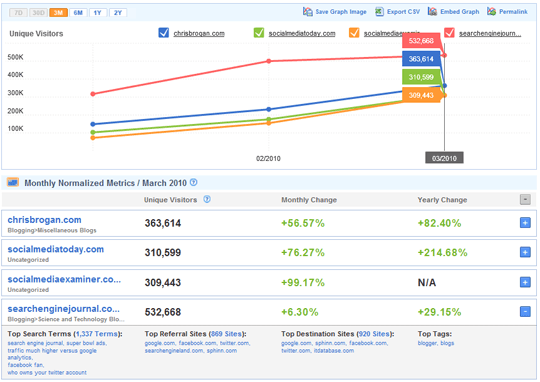Click the facebook fan search term
The width and height of the screenshot is (540, 382).
(25, 365)
